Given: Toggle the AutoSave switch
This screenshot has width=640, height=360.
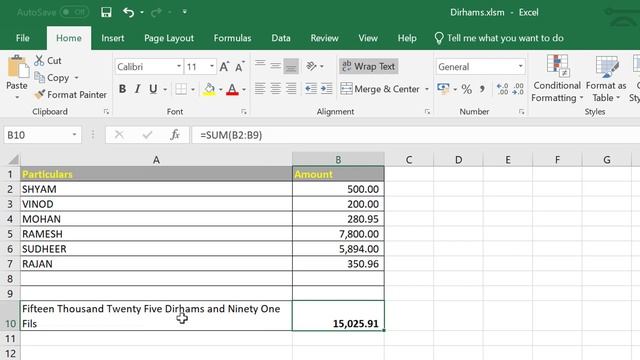Looking at the screenshot, I should coord(74,12).
